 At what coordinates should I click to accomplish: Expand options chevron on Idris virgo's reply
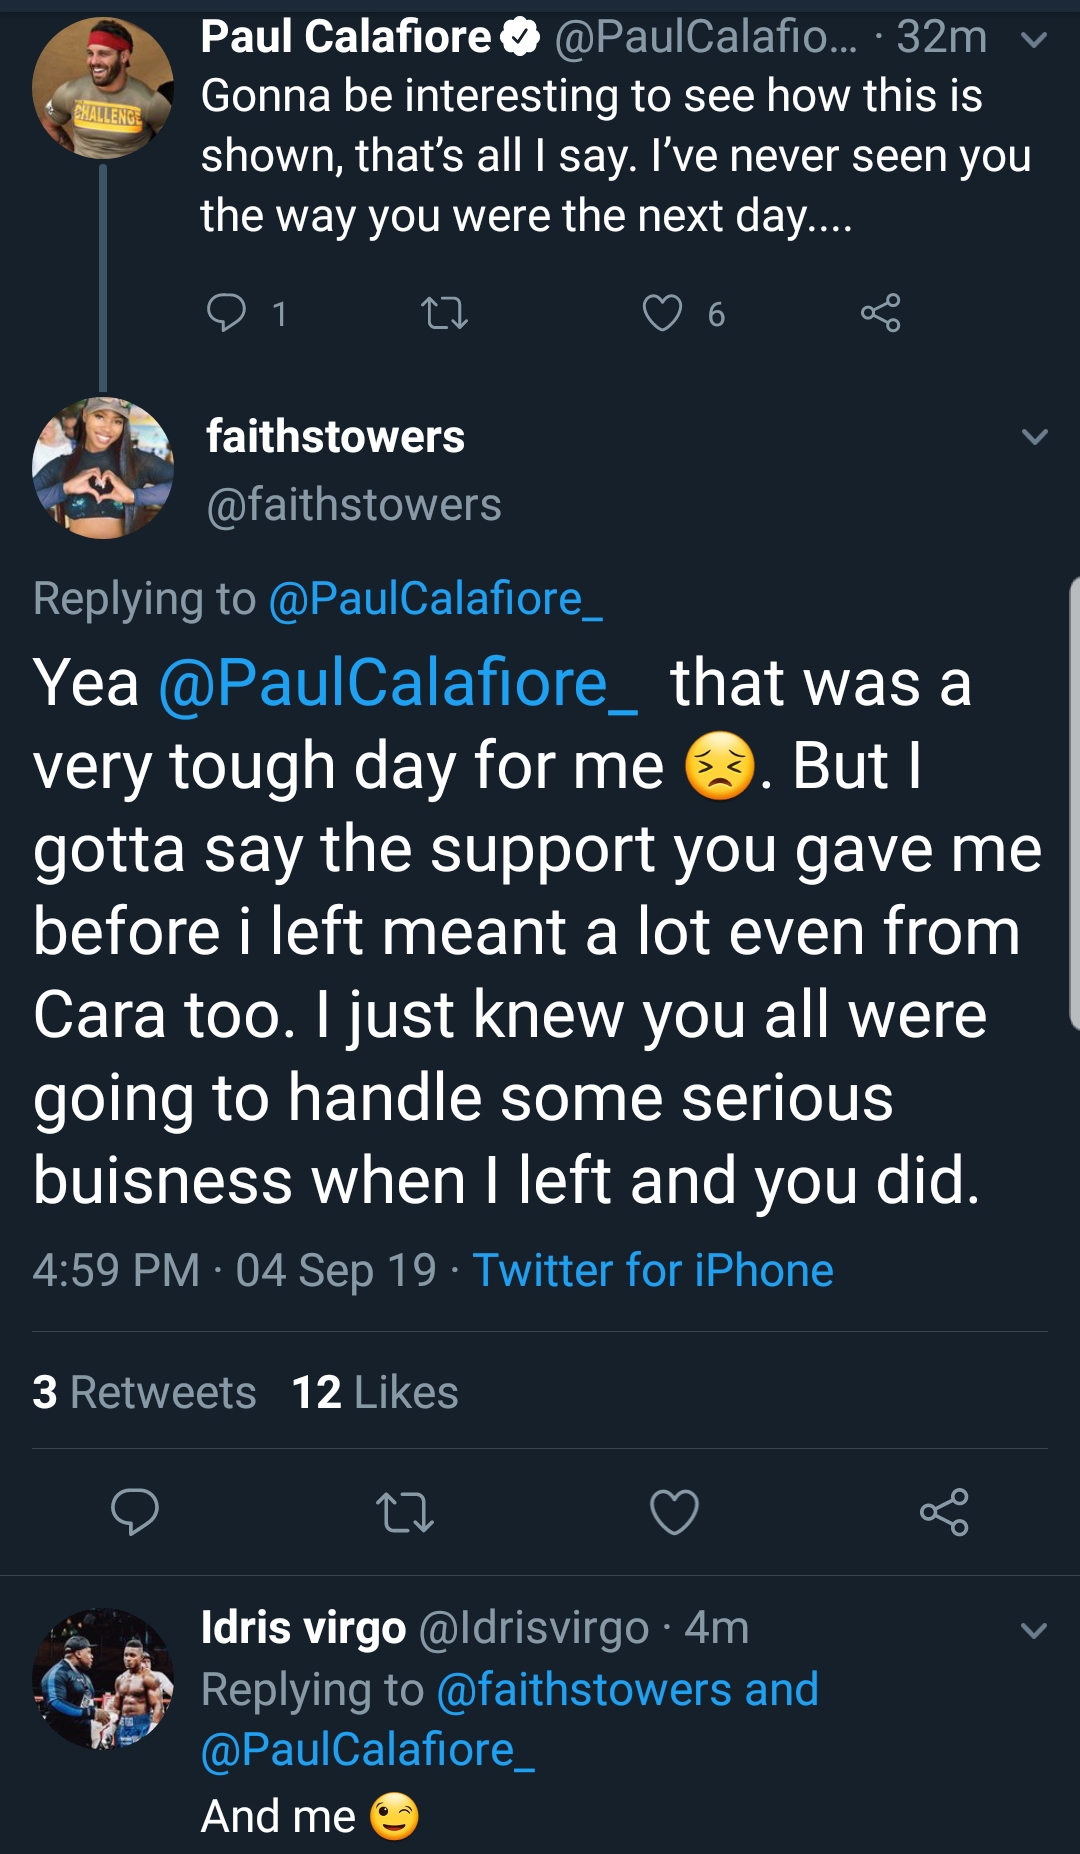1034,1630
